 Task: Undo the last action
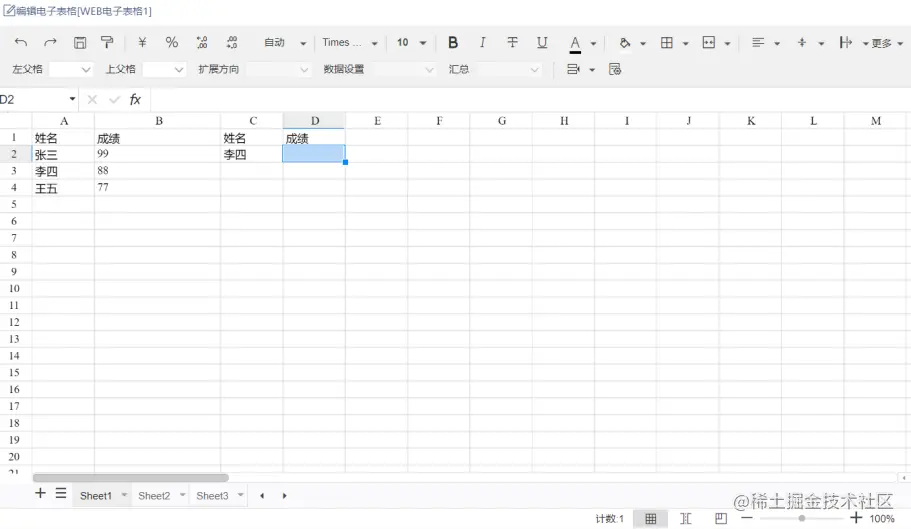click(x=21, y=42)
